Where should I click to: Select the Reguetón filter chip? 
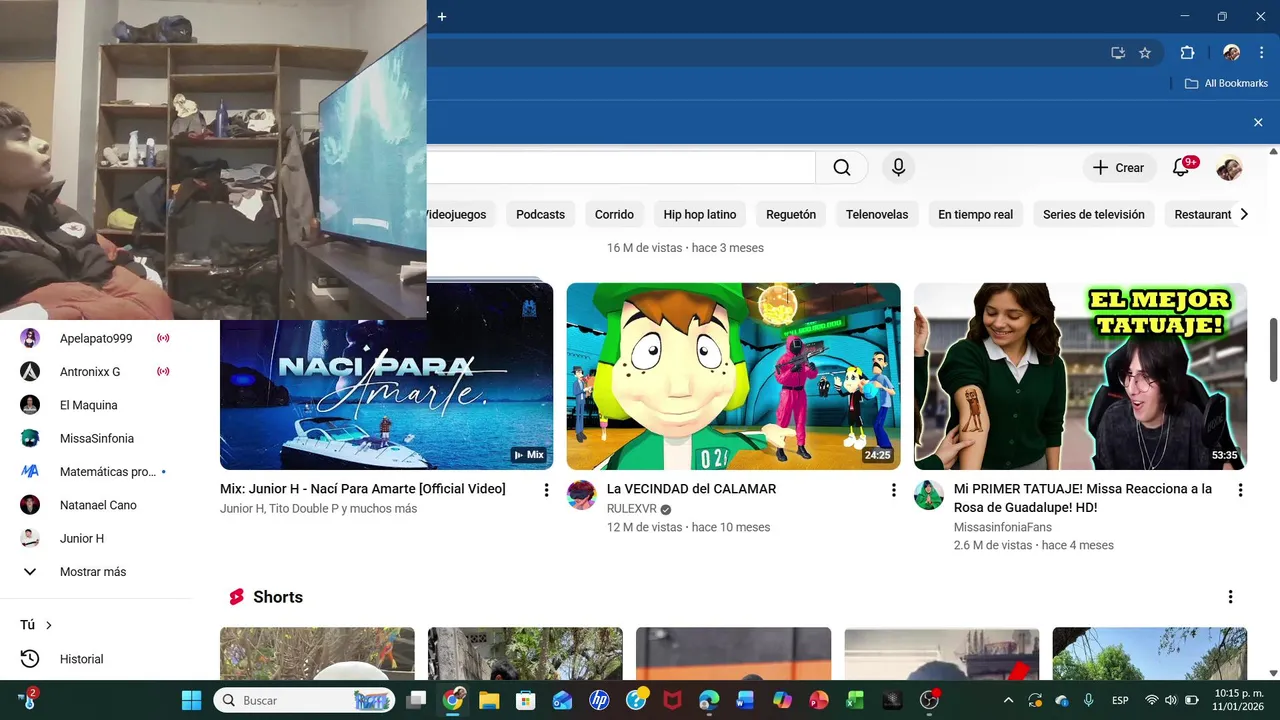pos(791,214)
